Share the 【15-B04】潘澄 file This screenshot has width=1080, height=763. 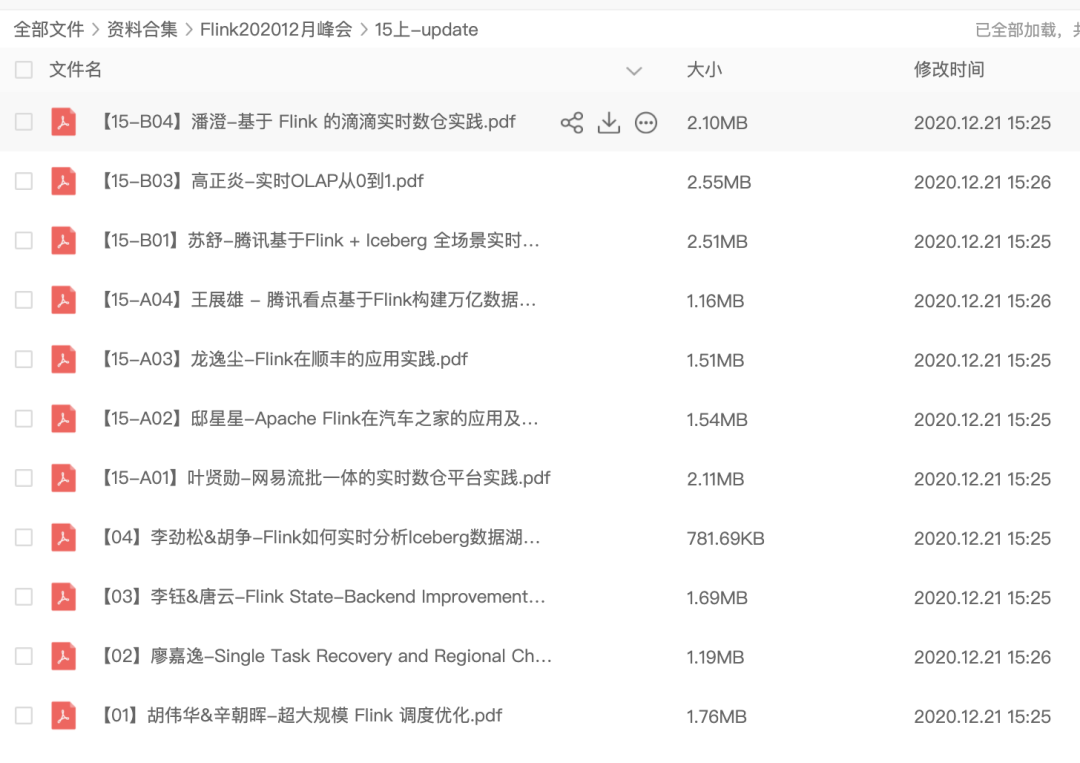(x=572, y=123)
